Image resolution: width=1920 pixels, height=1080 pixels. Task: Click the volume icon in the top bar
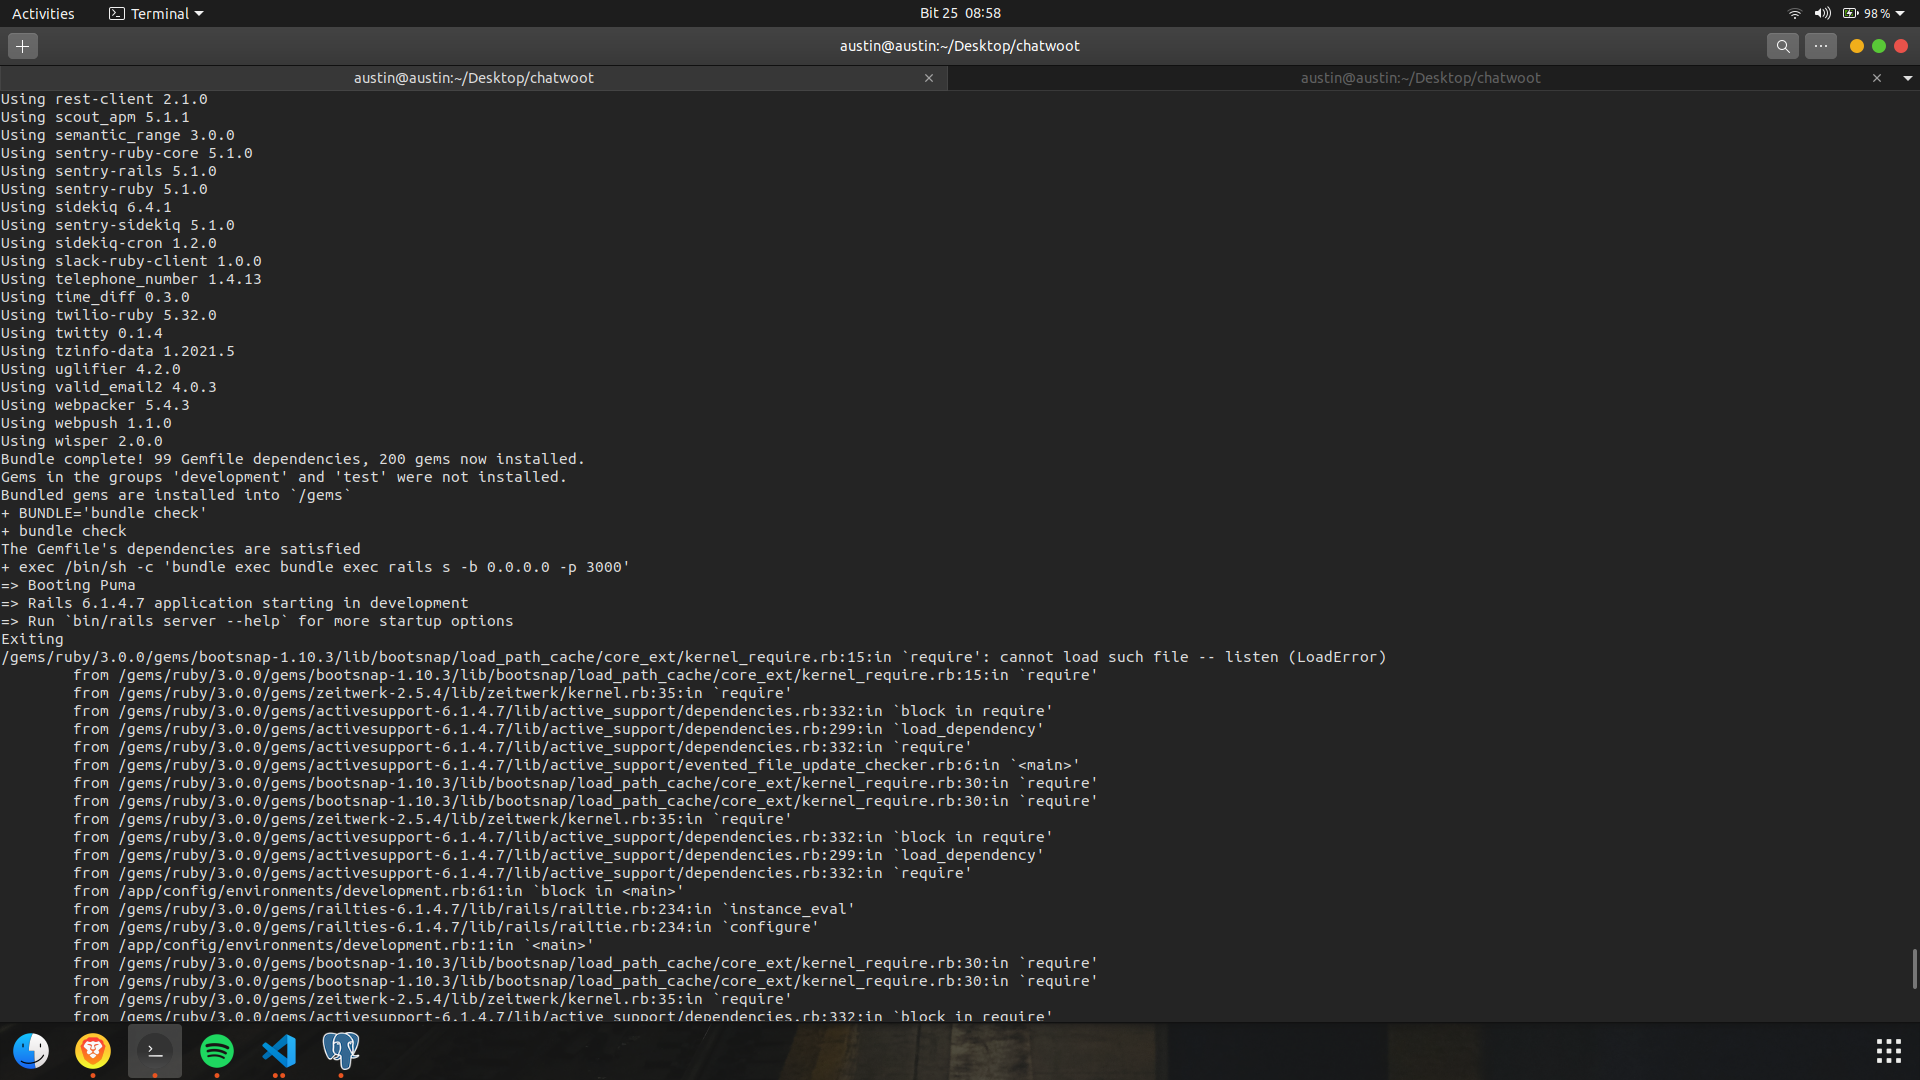1822,13
